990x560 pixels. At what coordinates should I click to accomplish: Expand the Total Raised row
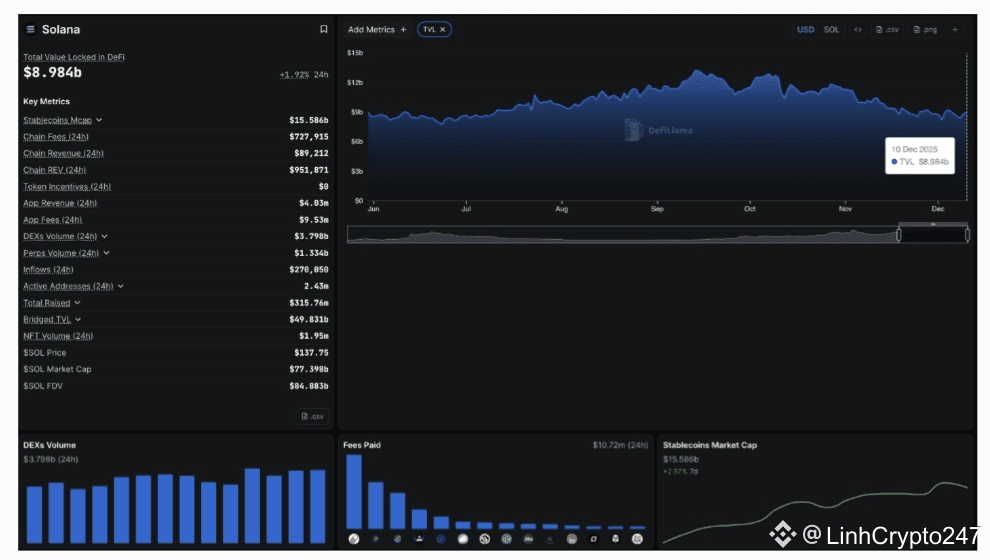(x=77, y=303)
